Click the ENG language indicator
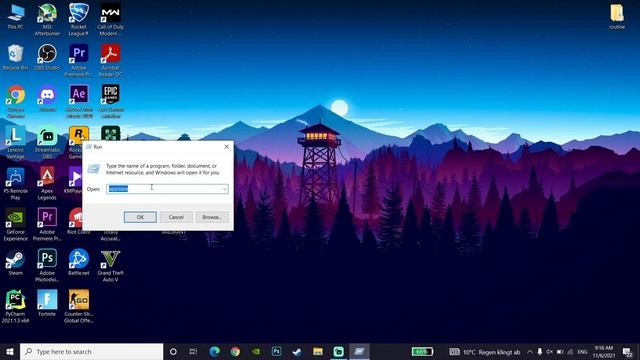640x360 pixels. click(582, 352)
